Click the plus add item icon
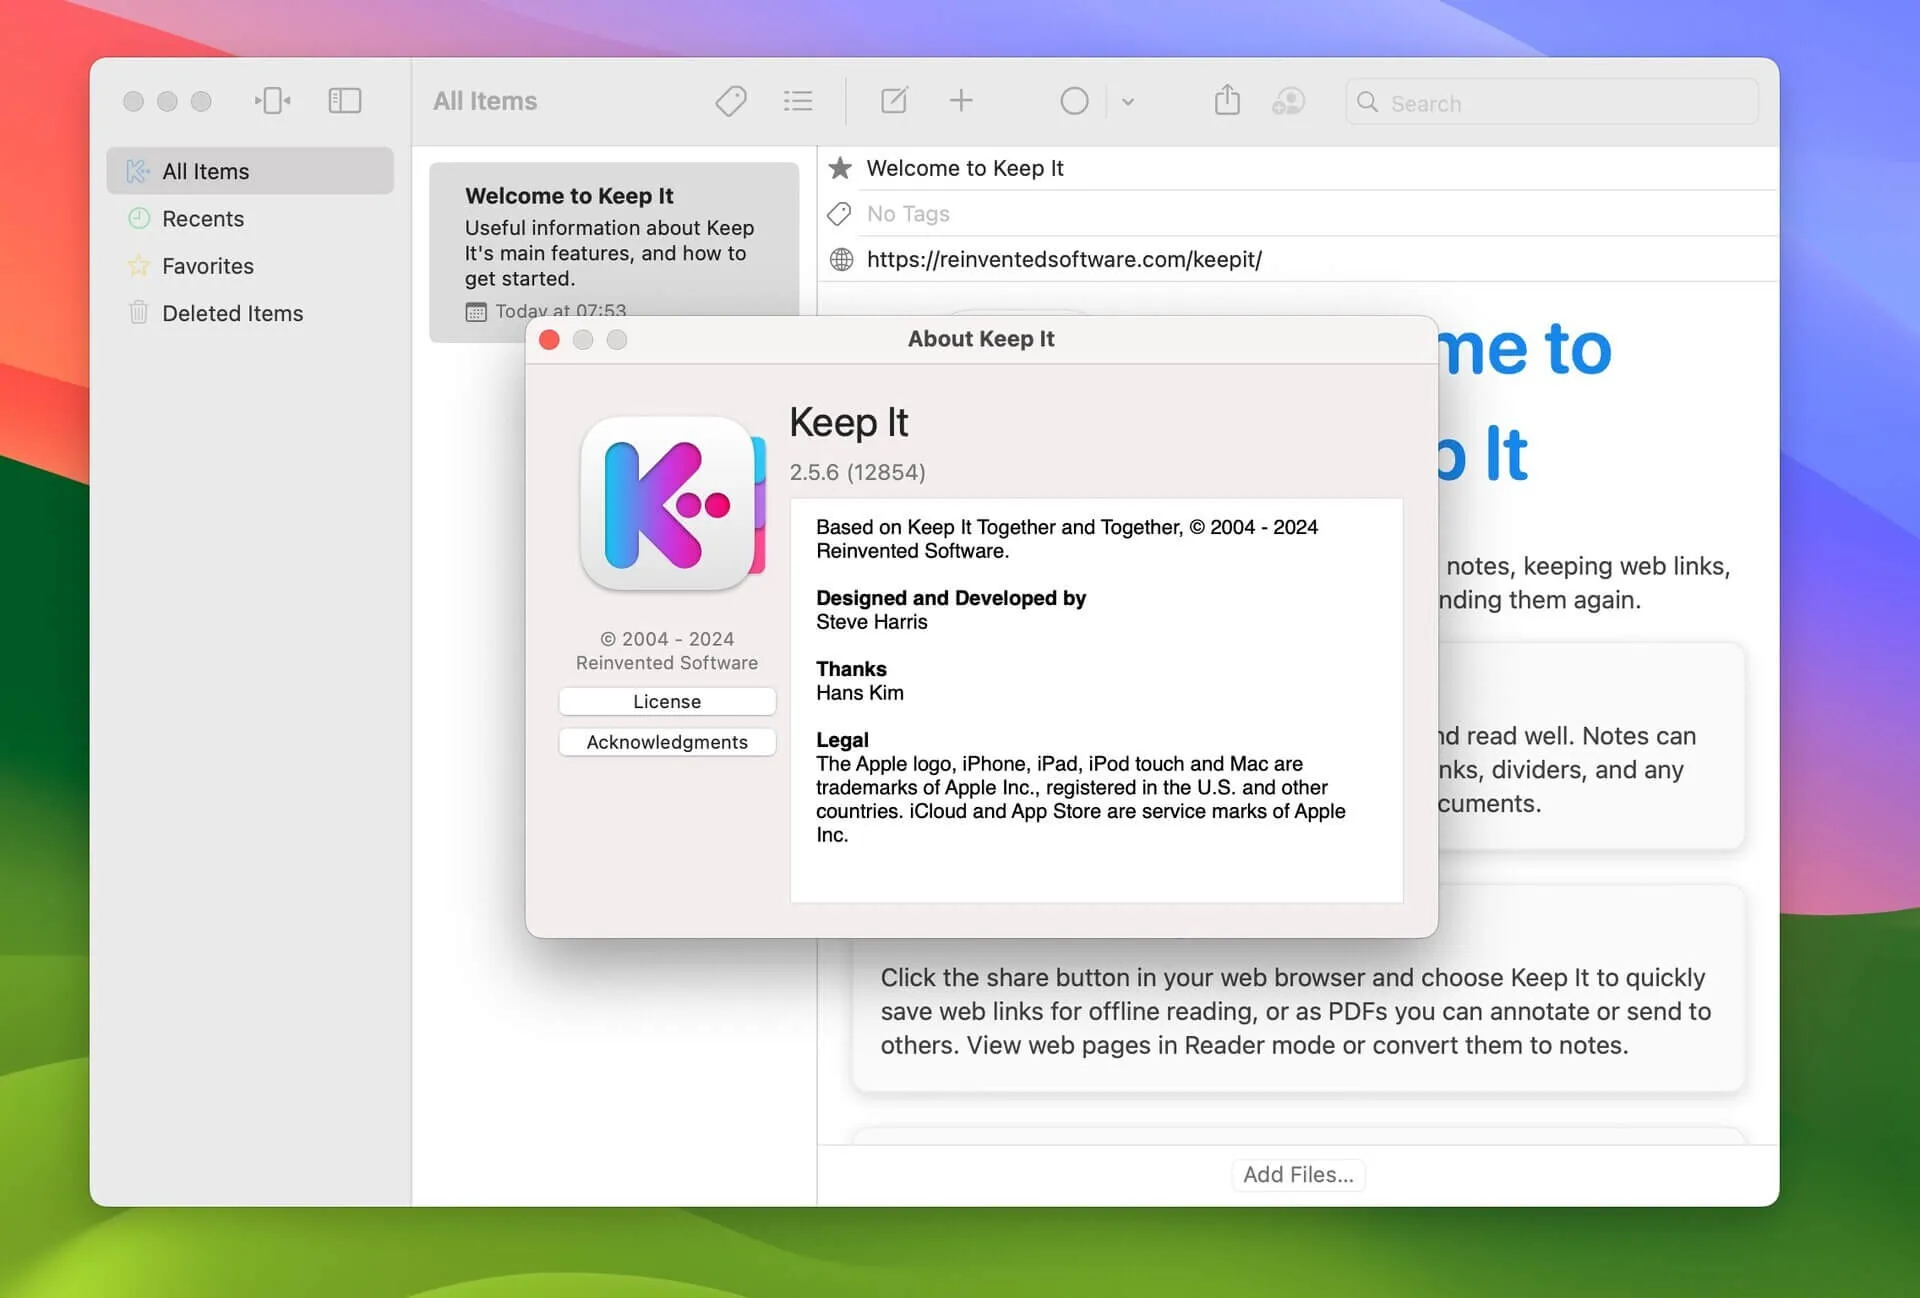This screenshot has height=1298, width=1920. point(961,101)
